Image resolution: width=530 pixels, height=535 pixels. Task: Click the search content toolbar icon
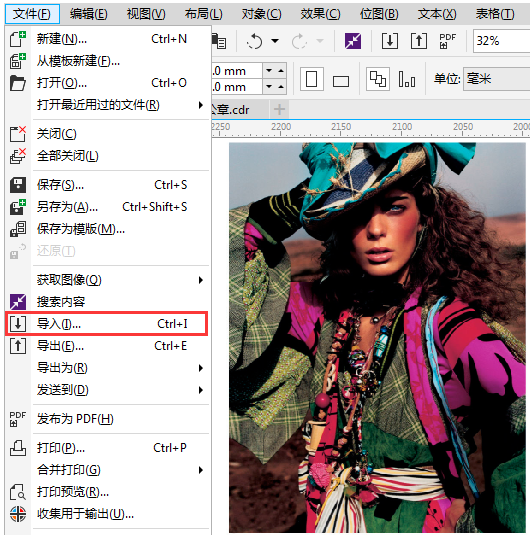point(353,41)
